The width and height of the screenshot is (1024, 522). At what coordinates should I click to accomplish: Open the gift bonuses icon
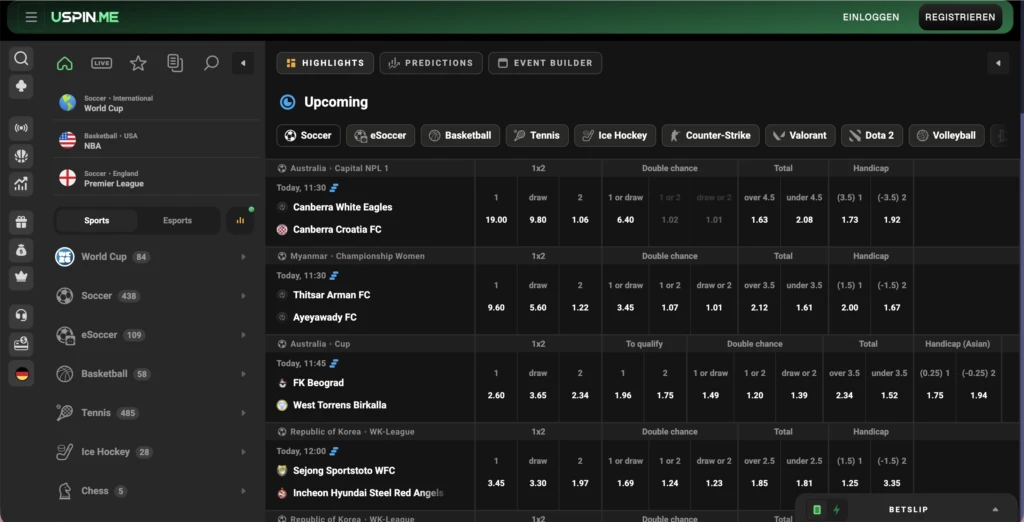[21, 222]
